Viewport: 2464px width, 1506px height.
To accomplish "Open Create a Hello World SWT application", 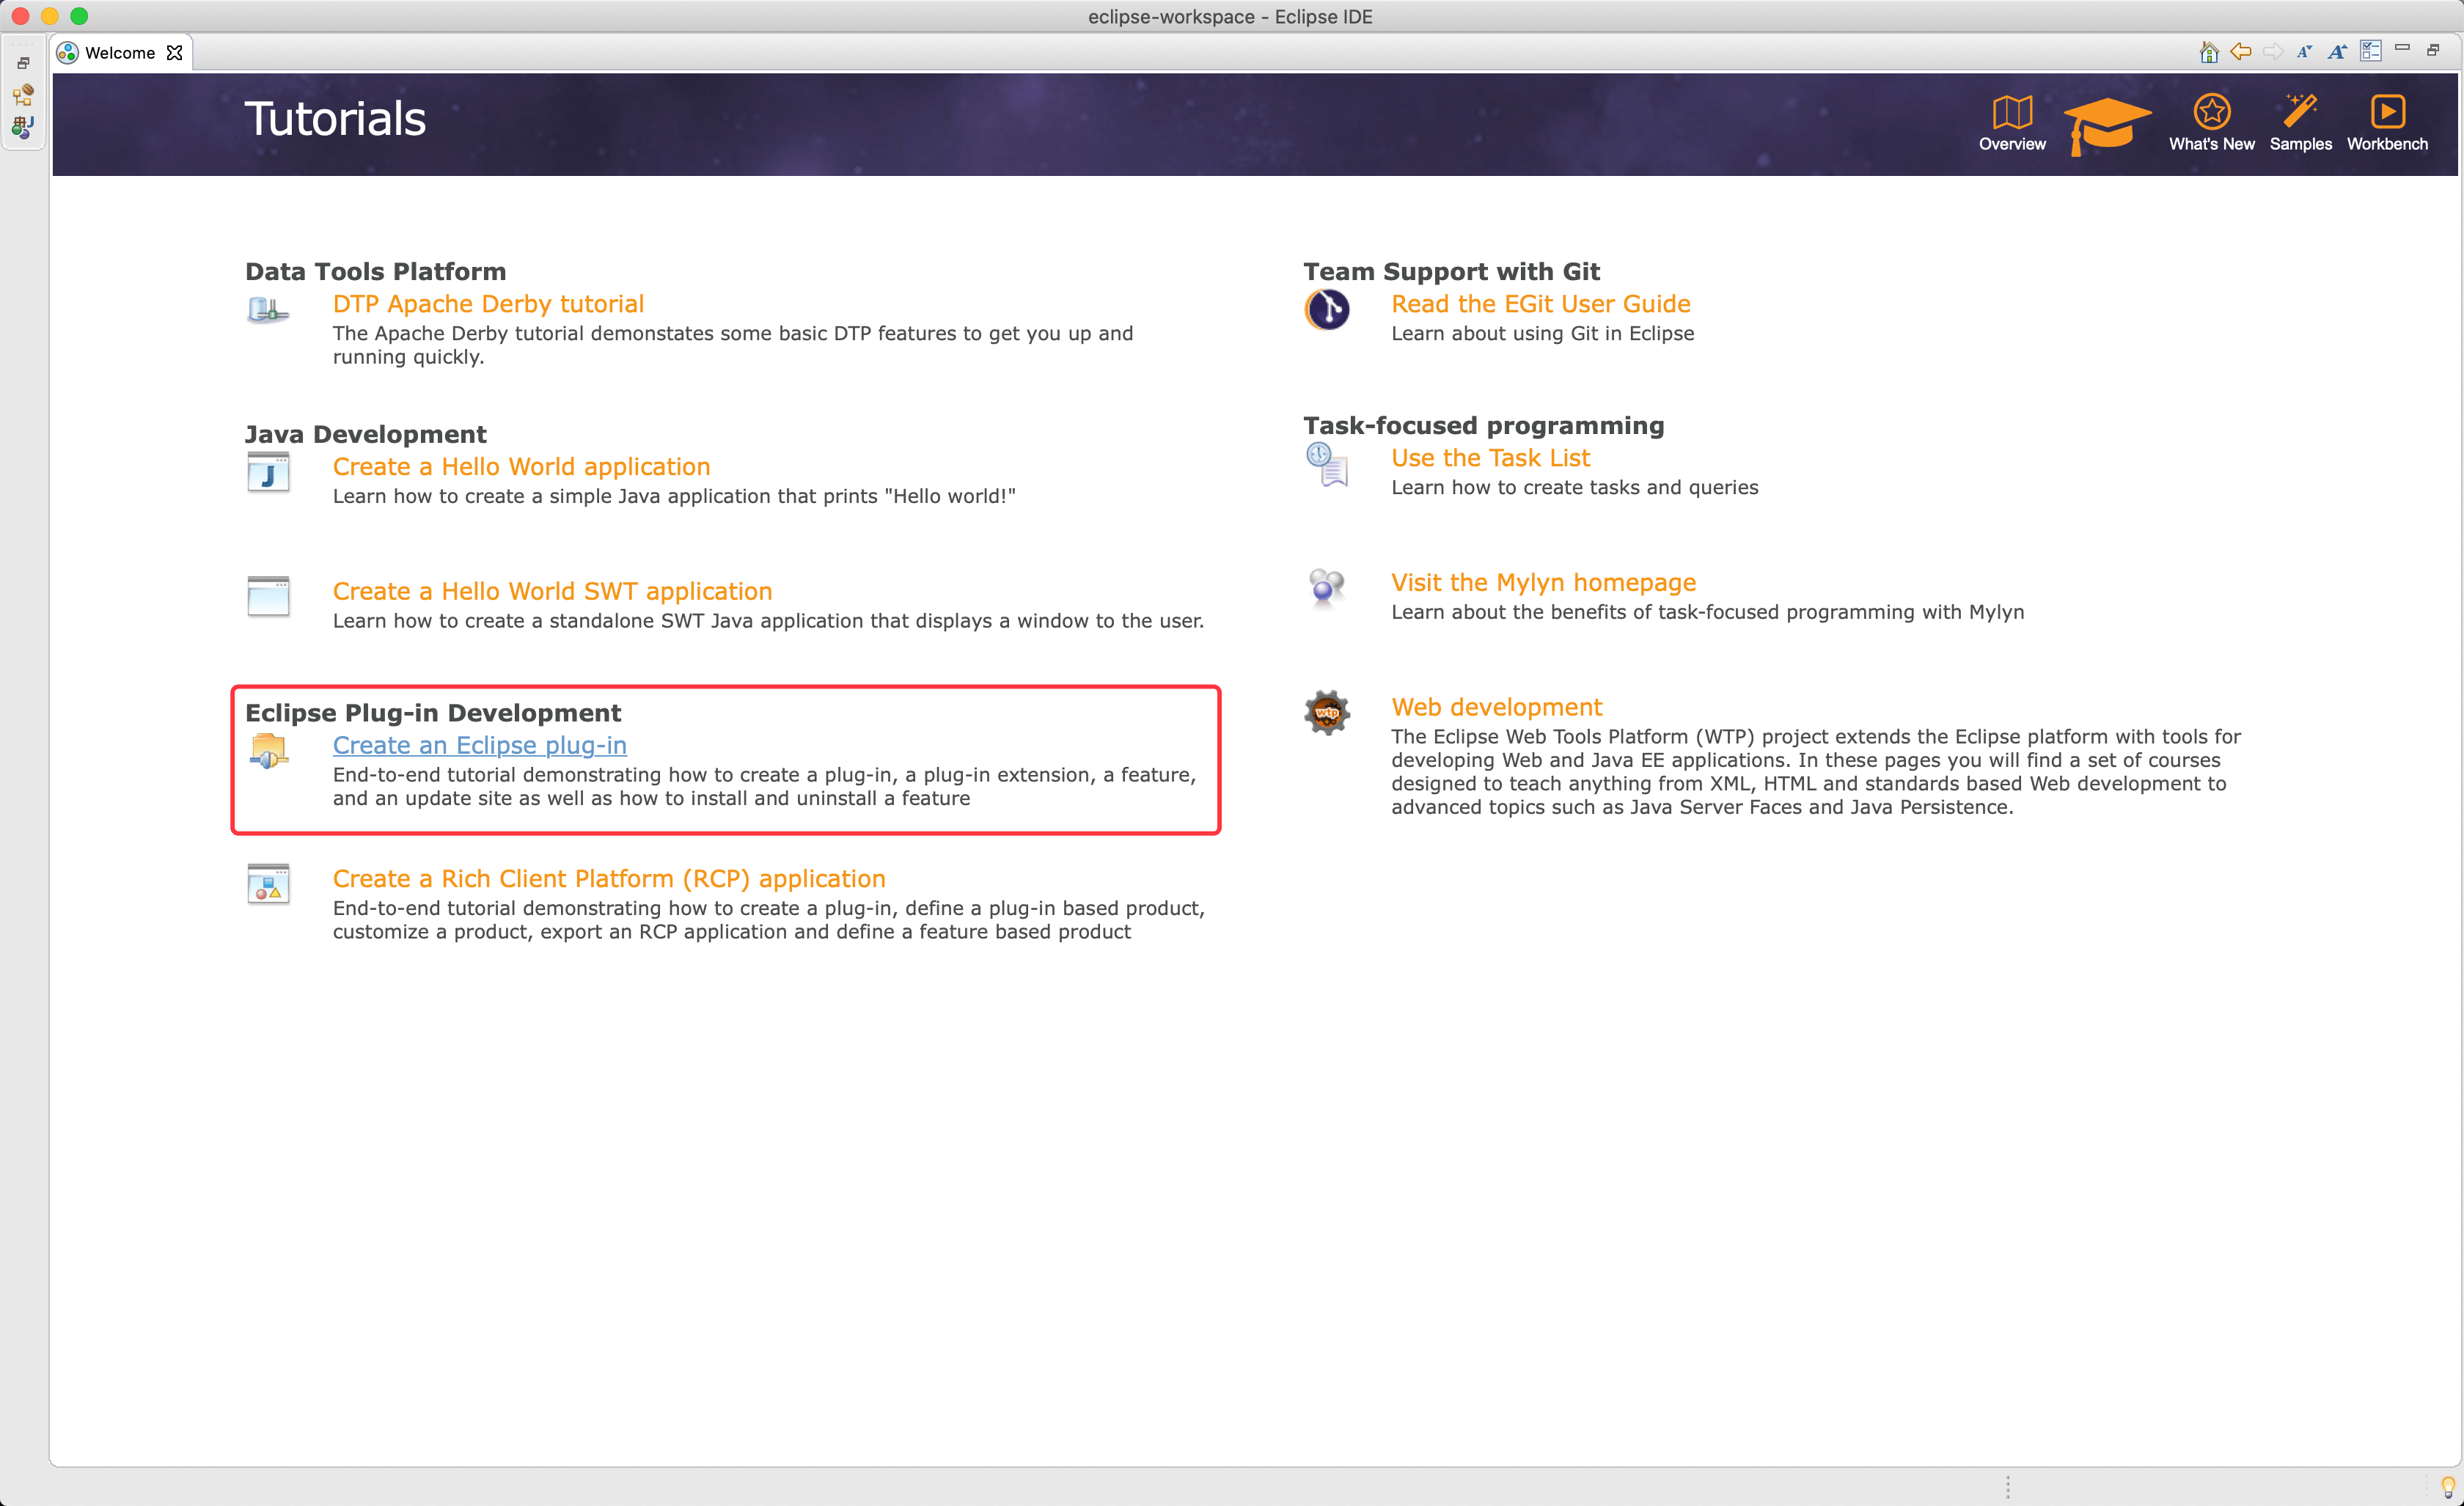I will pyautogui.click(x=552, y=591).
